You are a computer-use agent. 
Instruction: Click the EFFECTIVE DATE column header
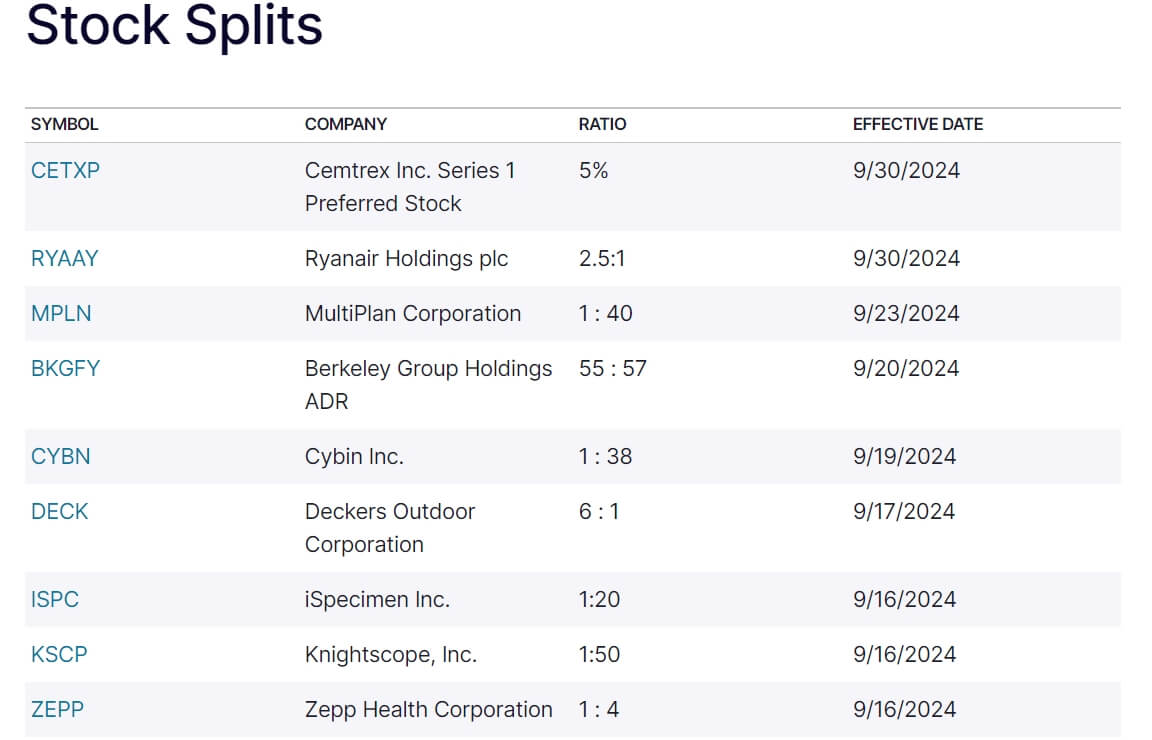[918, 124]
